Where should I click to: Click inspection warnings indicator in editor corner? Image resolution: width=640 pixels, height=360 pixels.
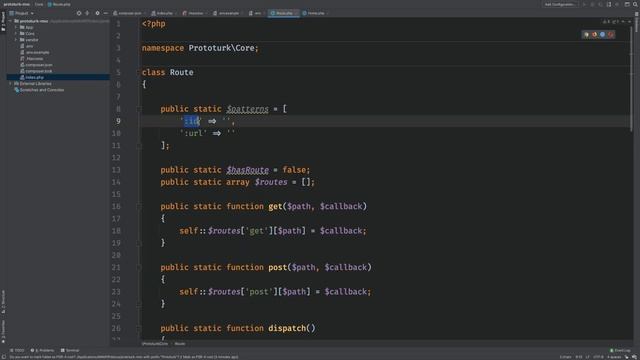pos(611,21)
